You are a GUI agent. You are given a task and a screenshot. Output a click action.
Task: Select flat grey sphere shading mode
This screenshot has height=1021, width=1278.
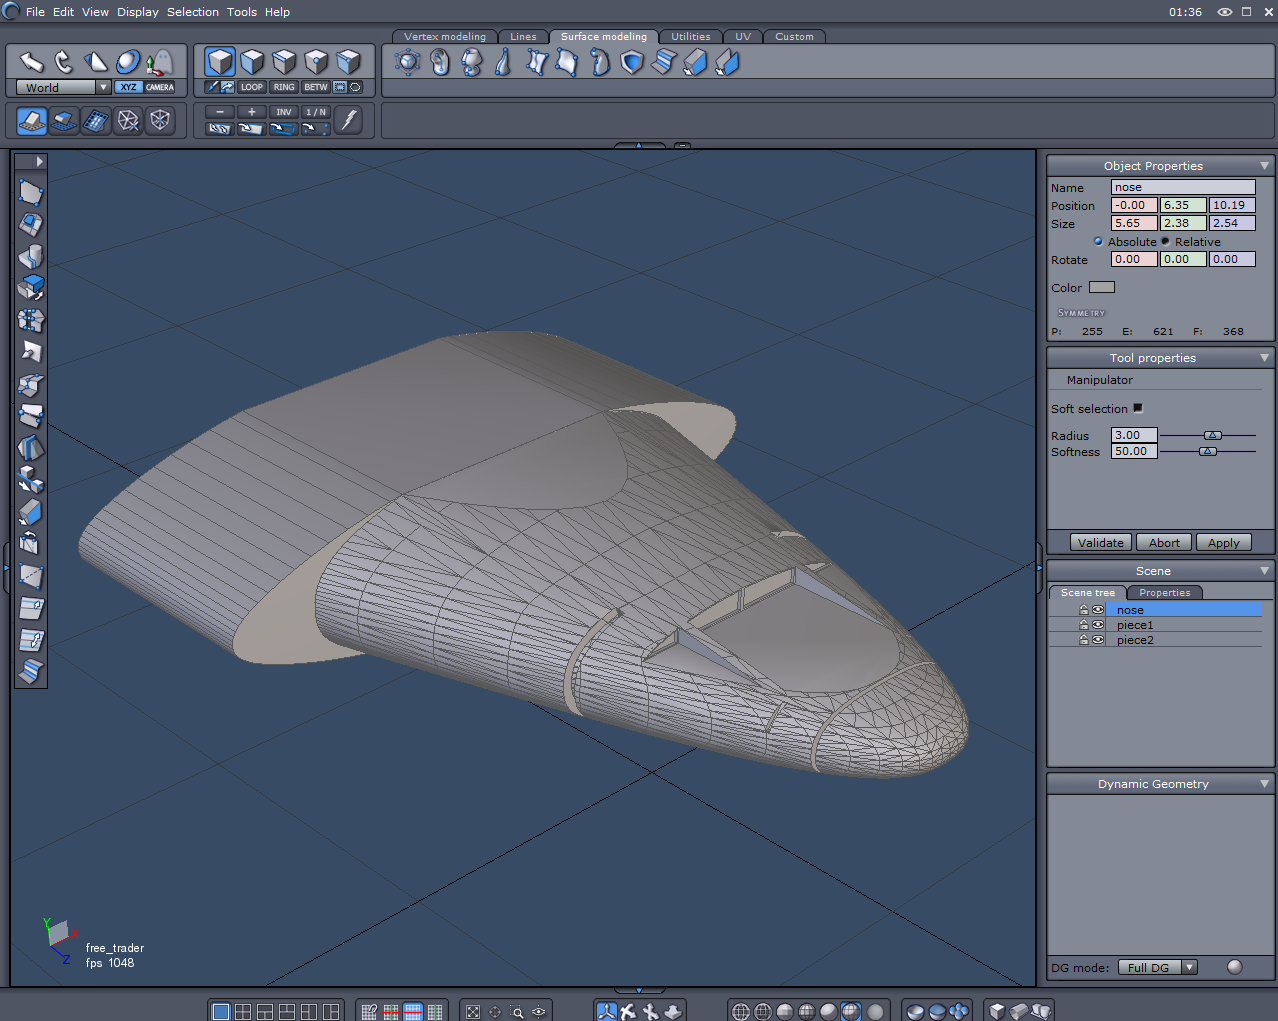pyautogui.click(x=876, y=1012)
